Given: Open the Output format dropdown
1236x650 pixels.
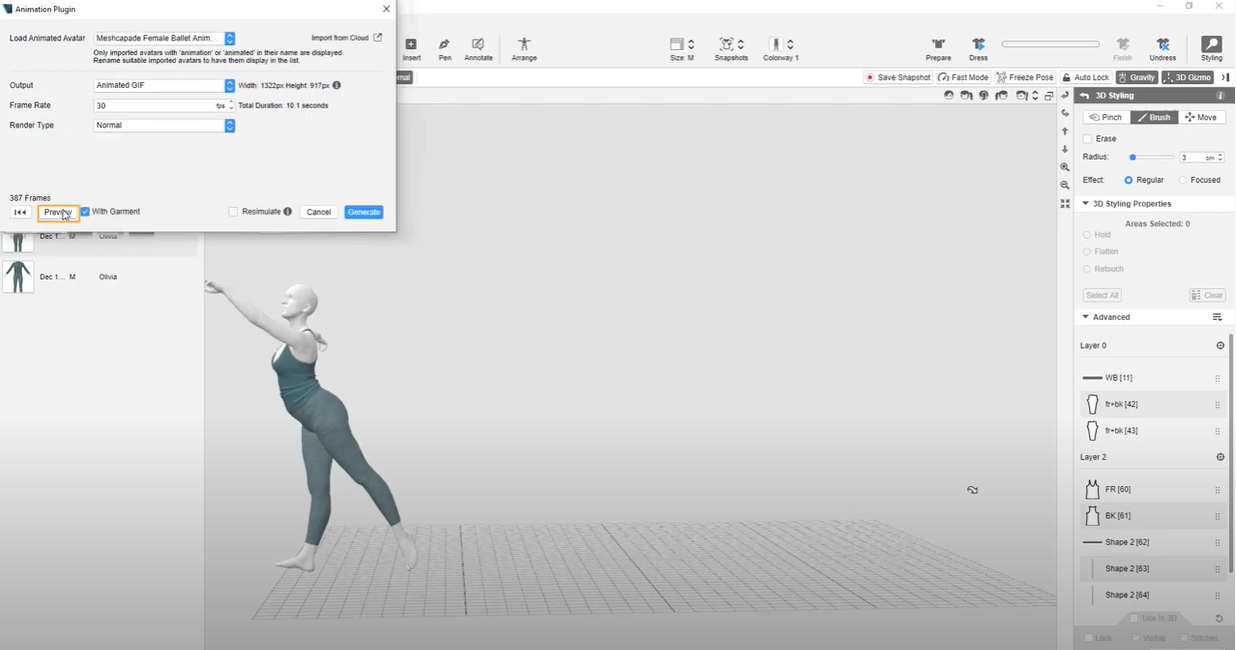Looking at the screenshot, I should coord(229,86).
